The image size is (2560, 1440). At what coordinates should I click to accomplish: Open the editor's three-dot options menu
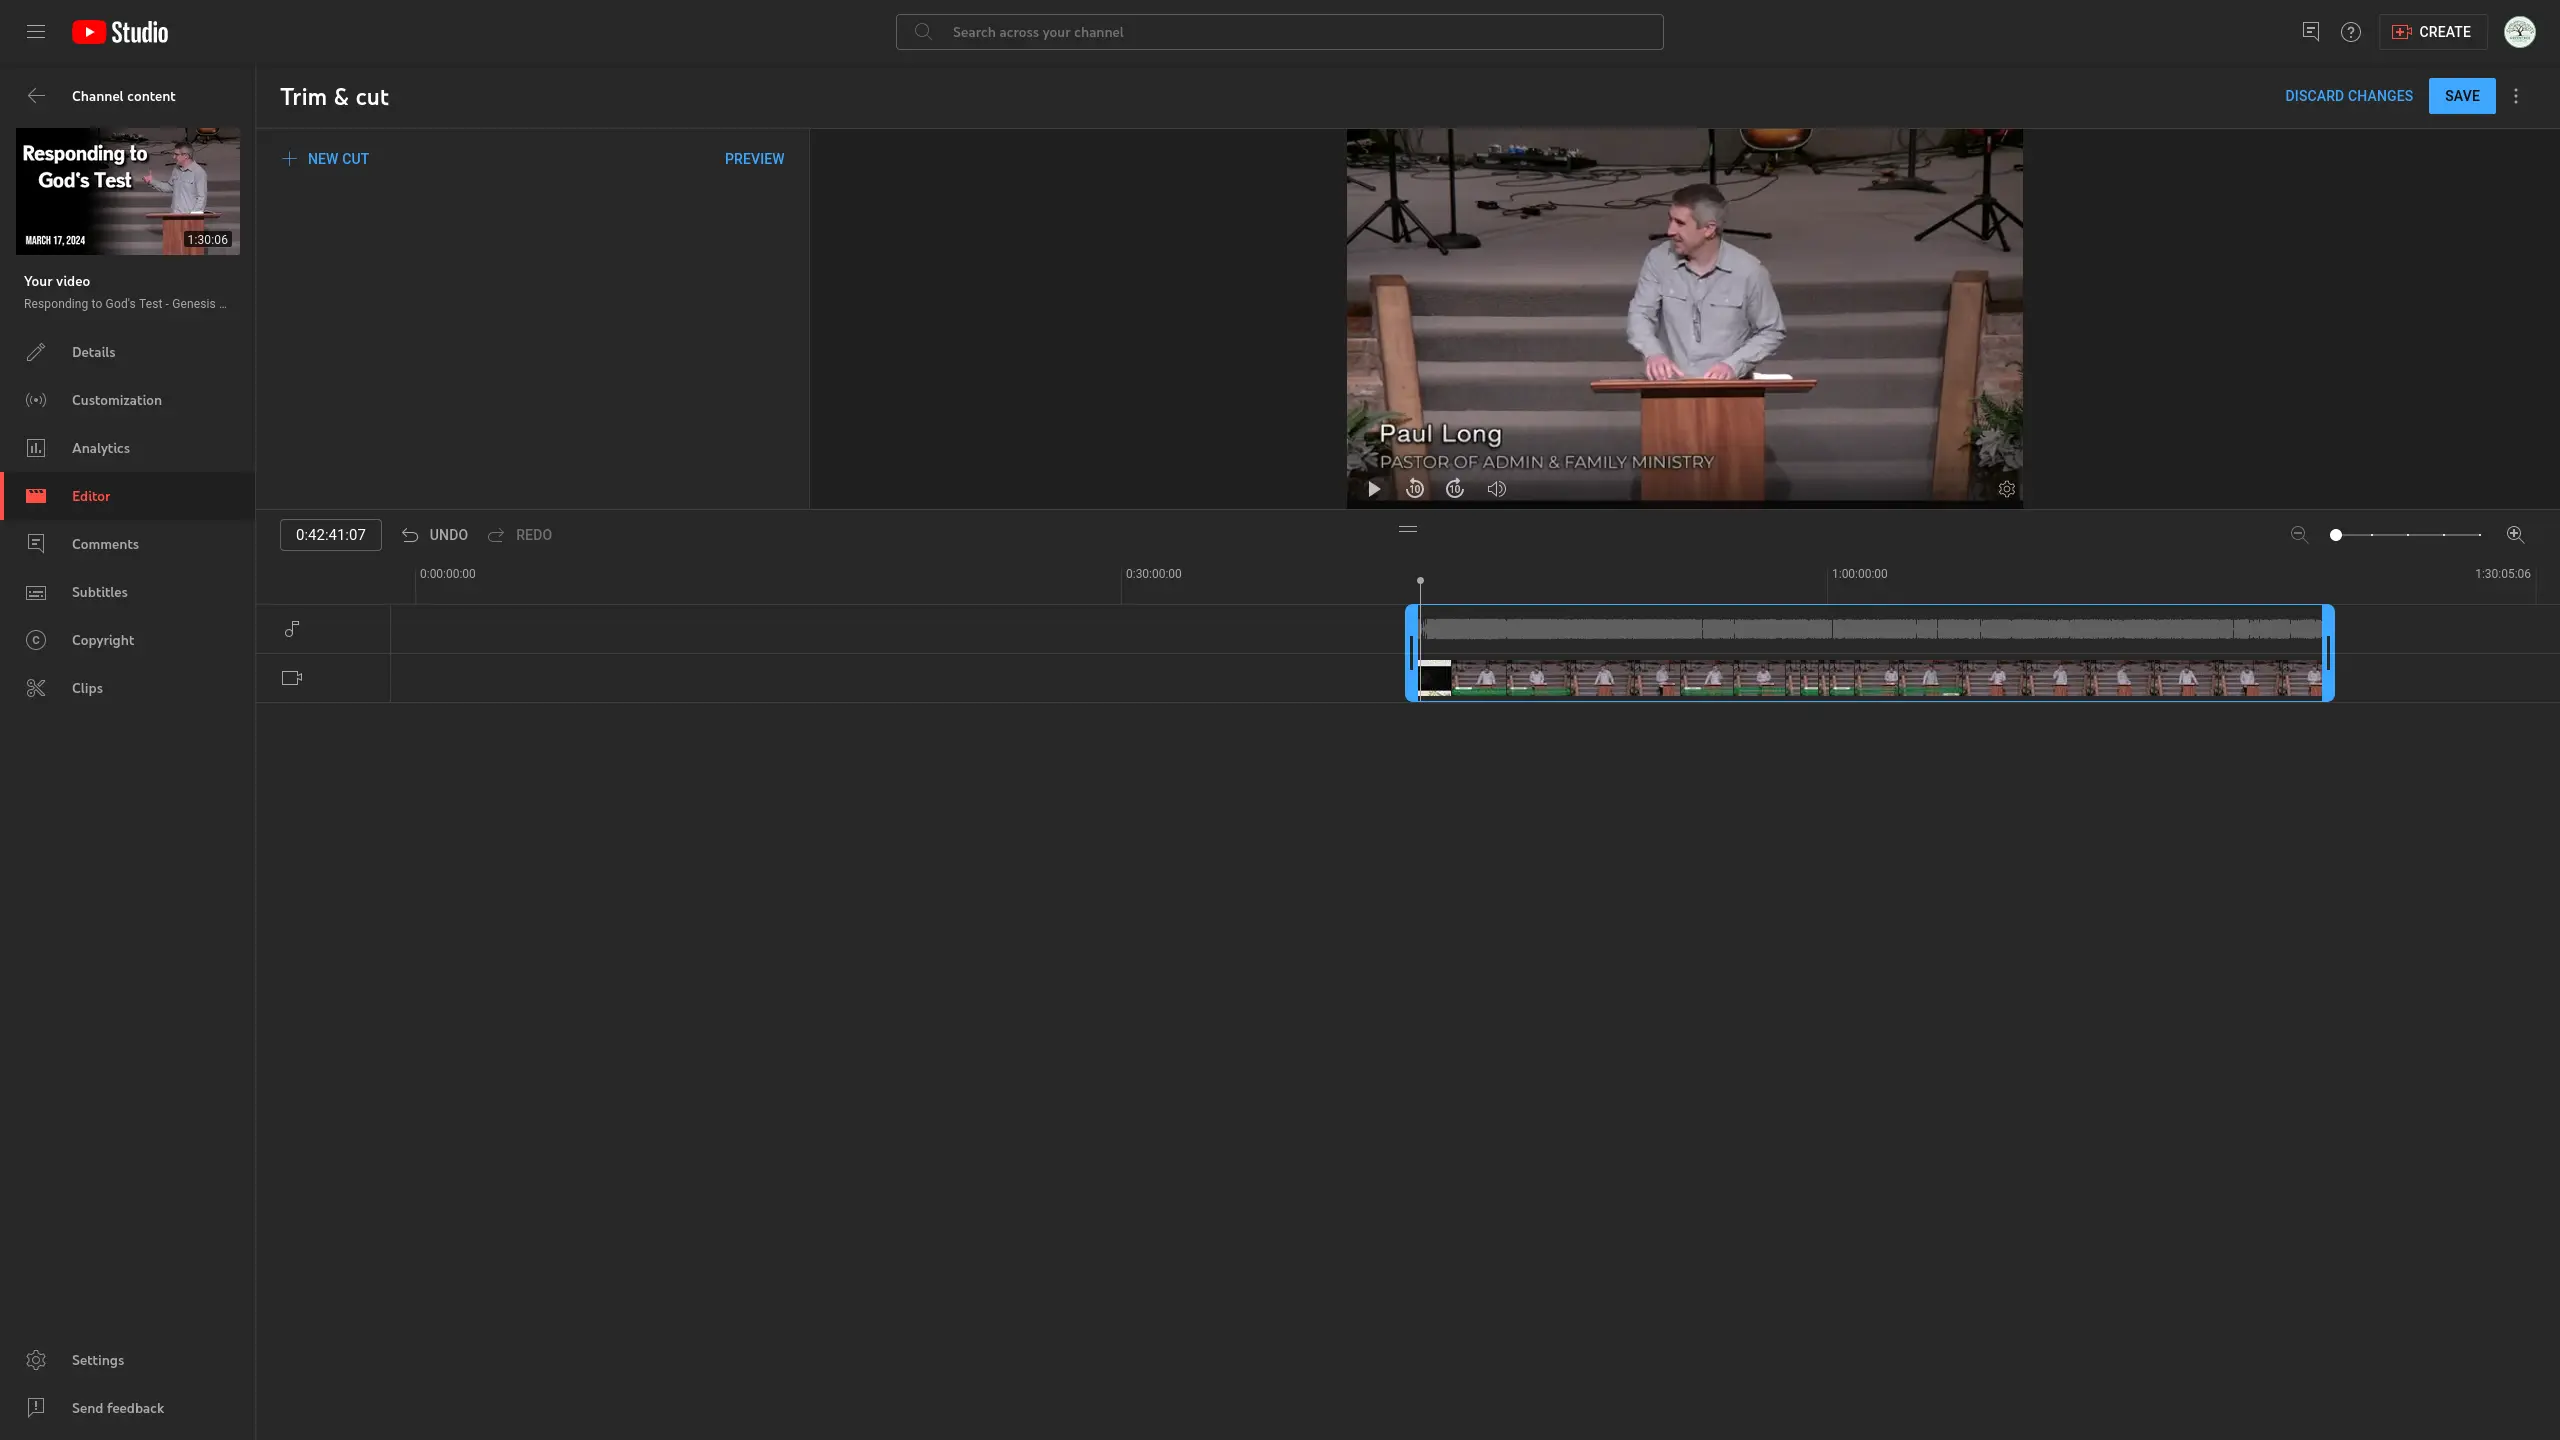(2514, 96)
